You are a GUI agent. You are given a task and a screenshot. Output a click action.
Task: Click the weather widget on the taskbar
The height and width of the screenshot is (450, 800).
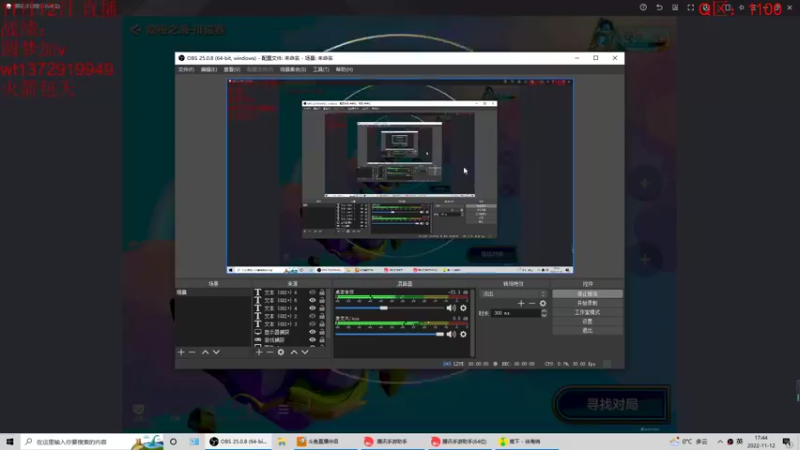coord(689,441)
